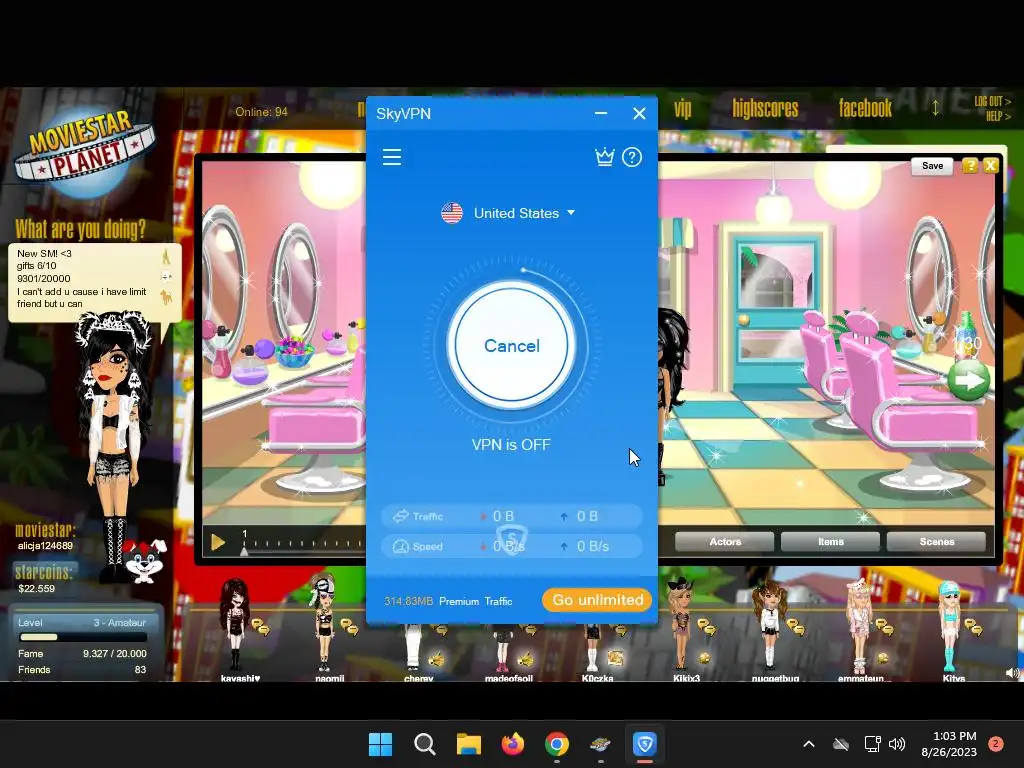Open taskbar Search
Screen dimensions: 1024x768
coord(424,744)
